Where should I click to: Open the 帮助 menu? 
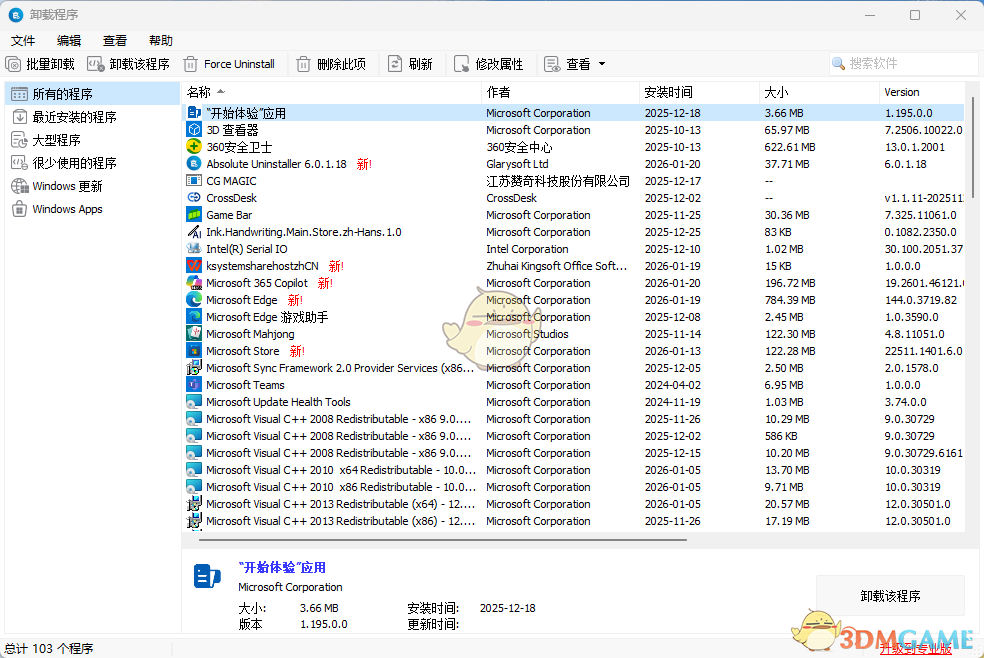pyautogui.click(x=160, y=40)
